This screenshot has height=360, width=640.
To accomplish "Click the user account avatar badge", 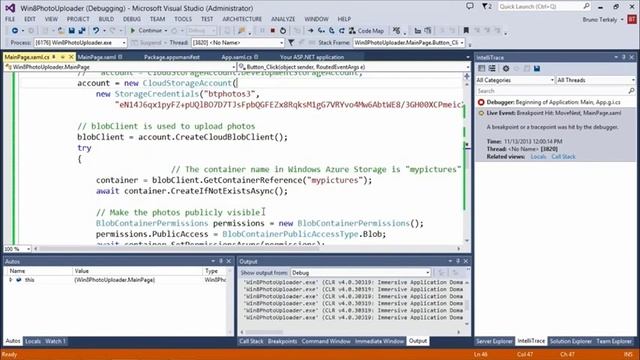I will 632,19.
